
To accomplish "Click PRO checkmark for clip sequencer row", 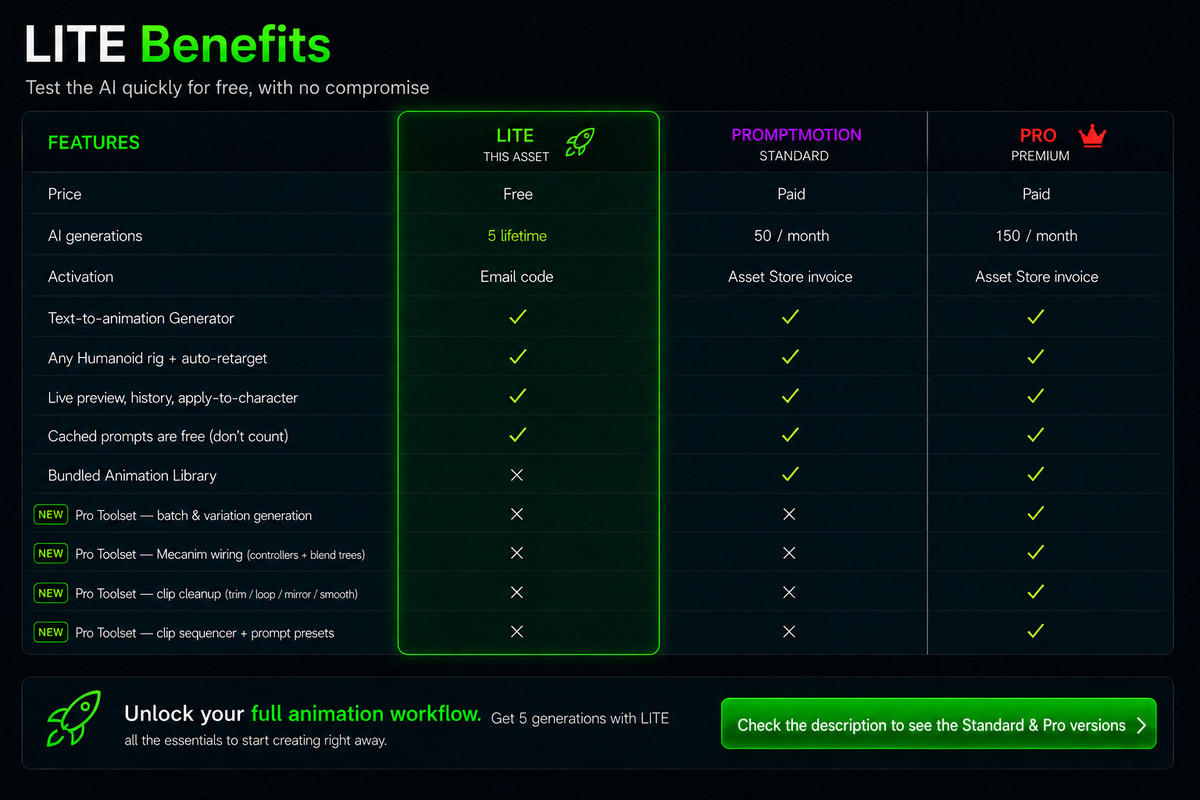I will (x=1036, y=631).
